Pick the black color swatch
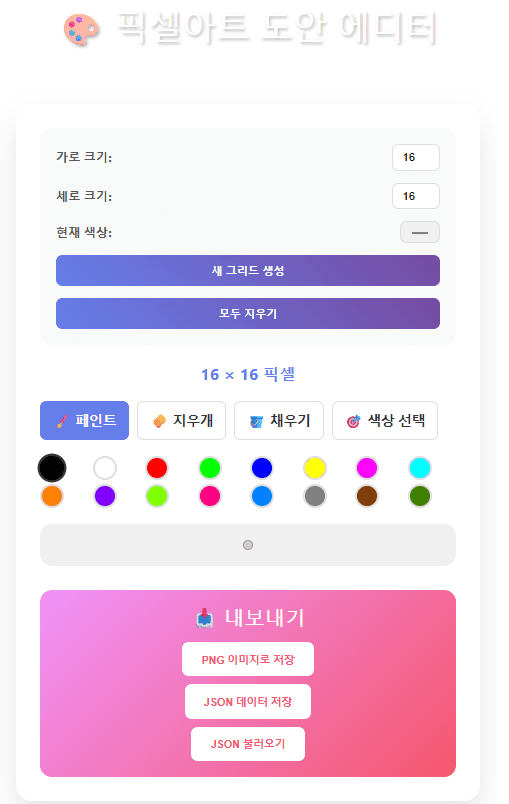This screenshot has width=509, height=804. pyautogui.click(x=52, y=468)
